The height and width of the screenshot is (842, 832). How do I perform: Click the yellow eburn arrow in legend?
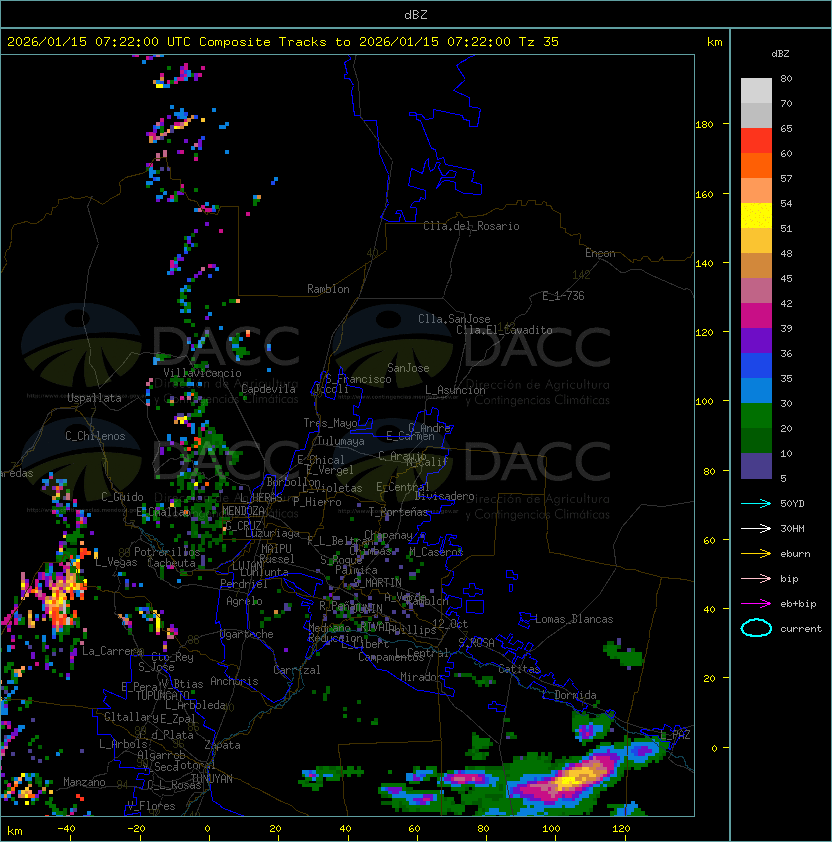756,554
